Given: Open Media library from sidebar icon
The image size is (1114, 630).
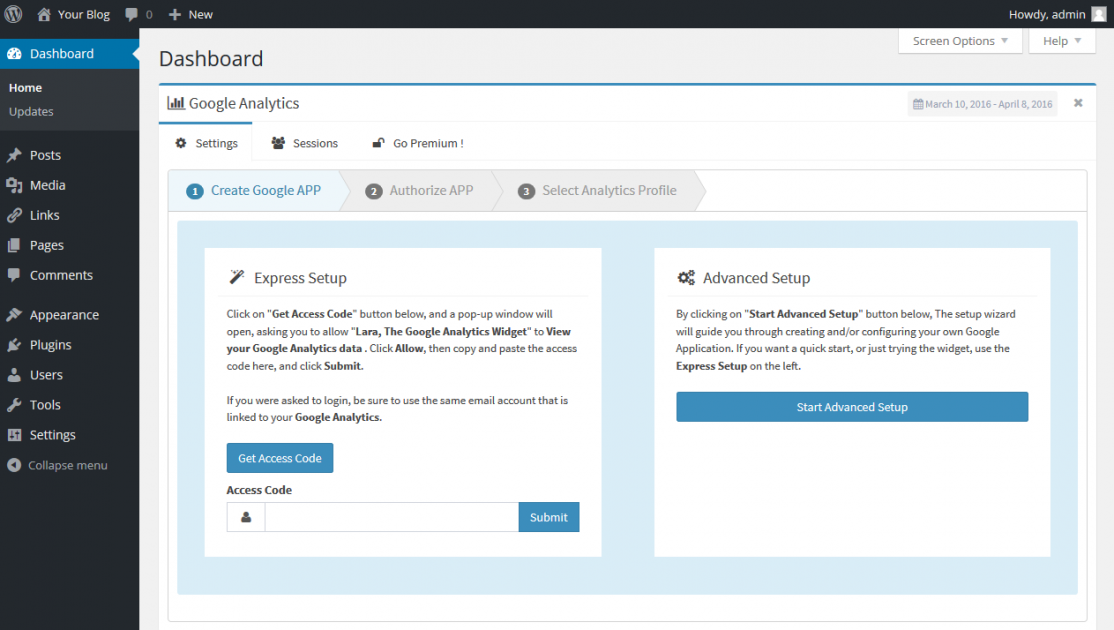Looking at the screenshot, I should click(x=14, y=185).
